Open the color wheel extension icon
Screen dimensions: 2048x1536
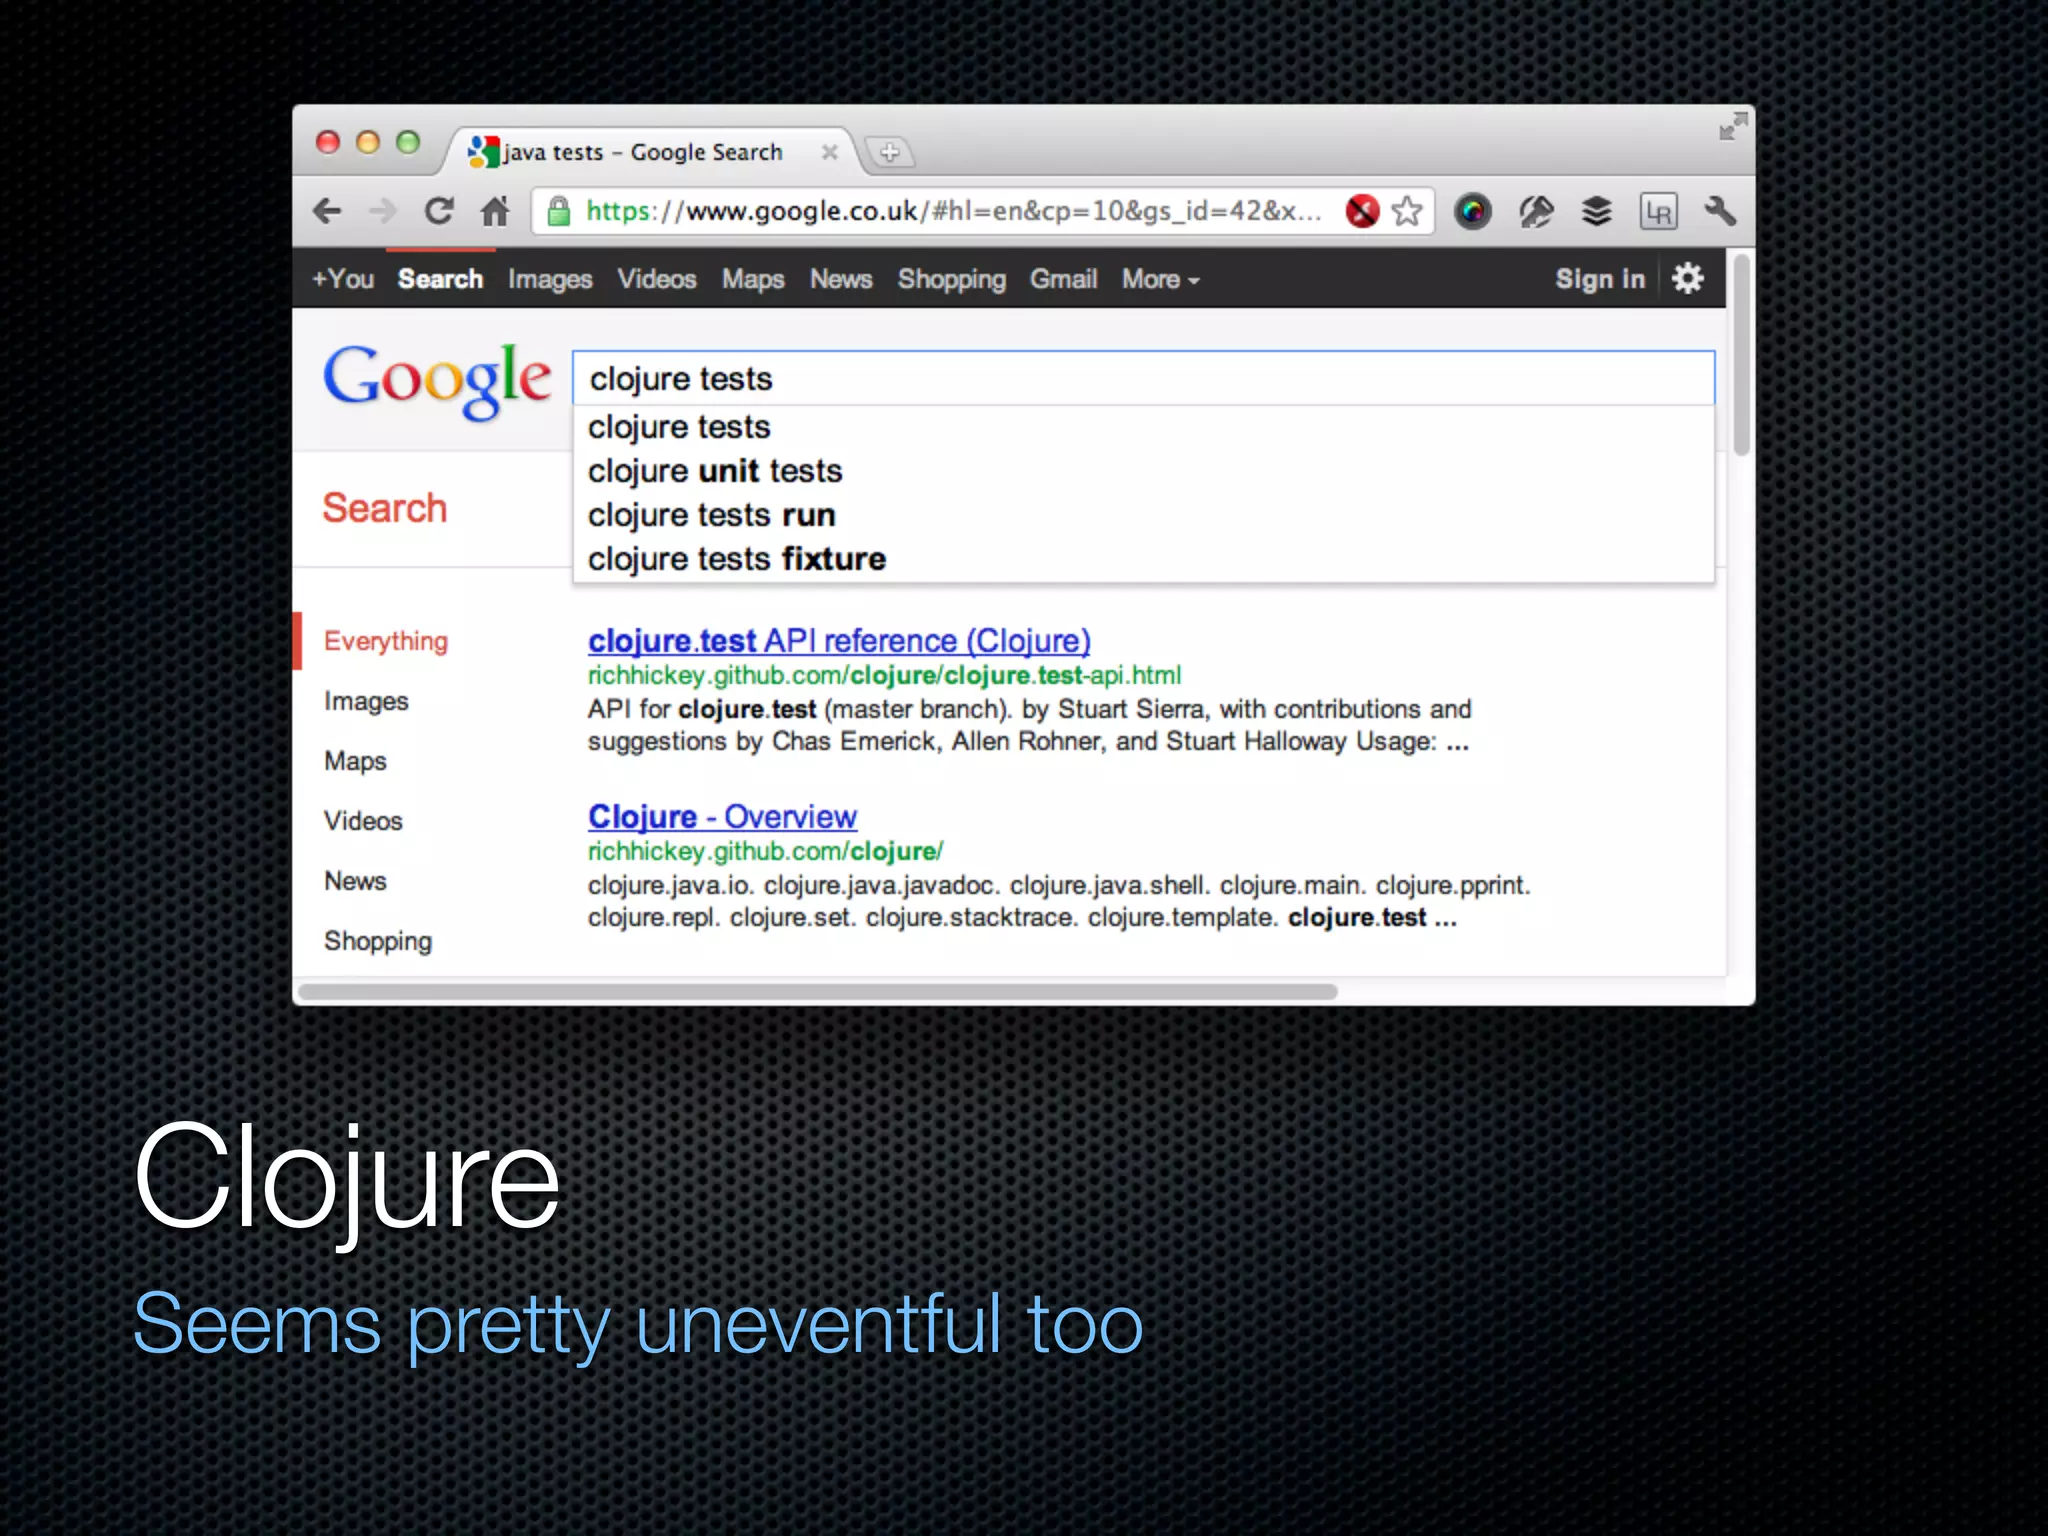pos(1472,211)
